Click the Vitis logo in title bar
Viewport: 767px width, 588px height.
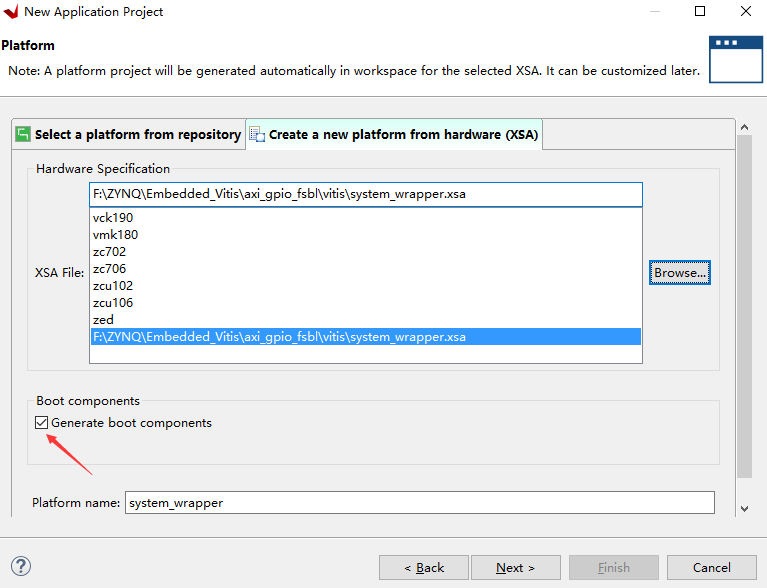pos(11,12)
